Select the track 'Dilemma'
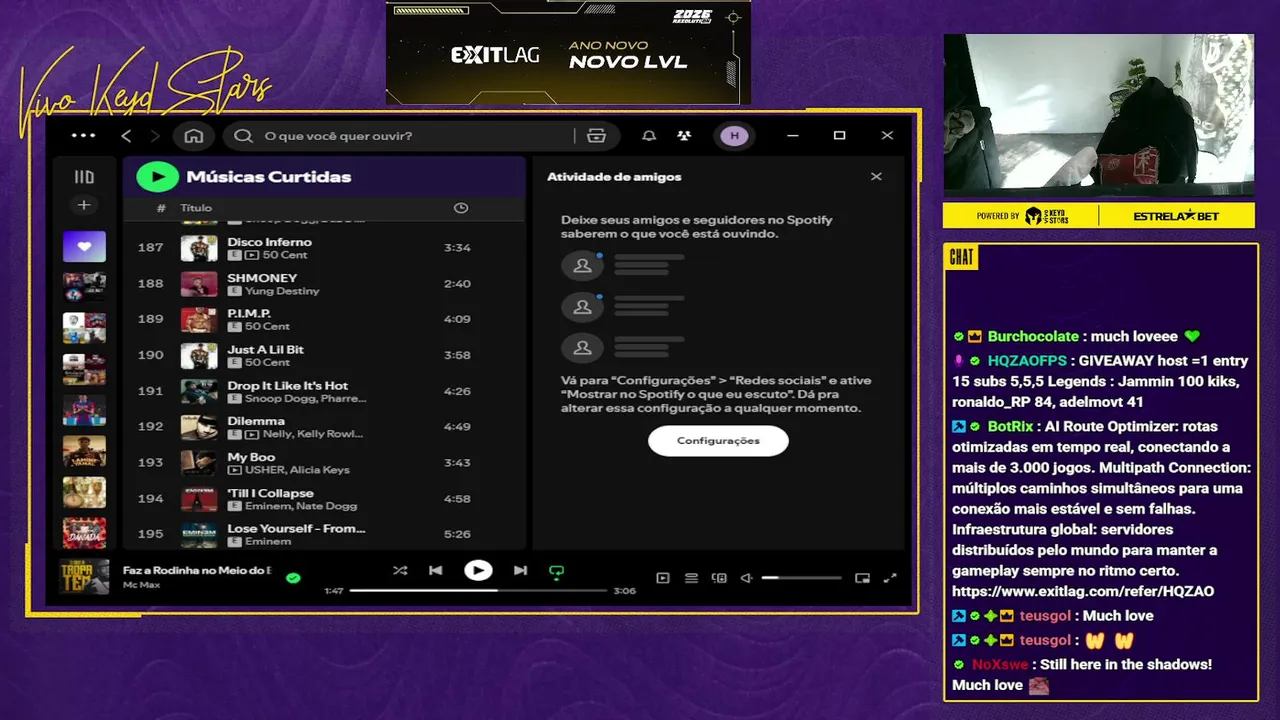1280x720 pixels. pos(256,422)
